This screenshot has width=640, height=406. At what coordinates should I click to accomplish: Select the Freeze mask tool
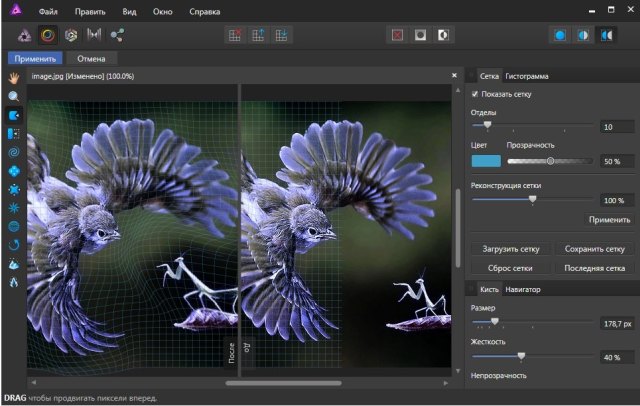(x=14, y=264)
